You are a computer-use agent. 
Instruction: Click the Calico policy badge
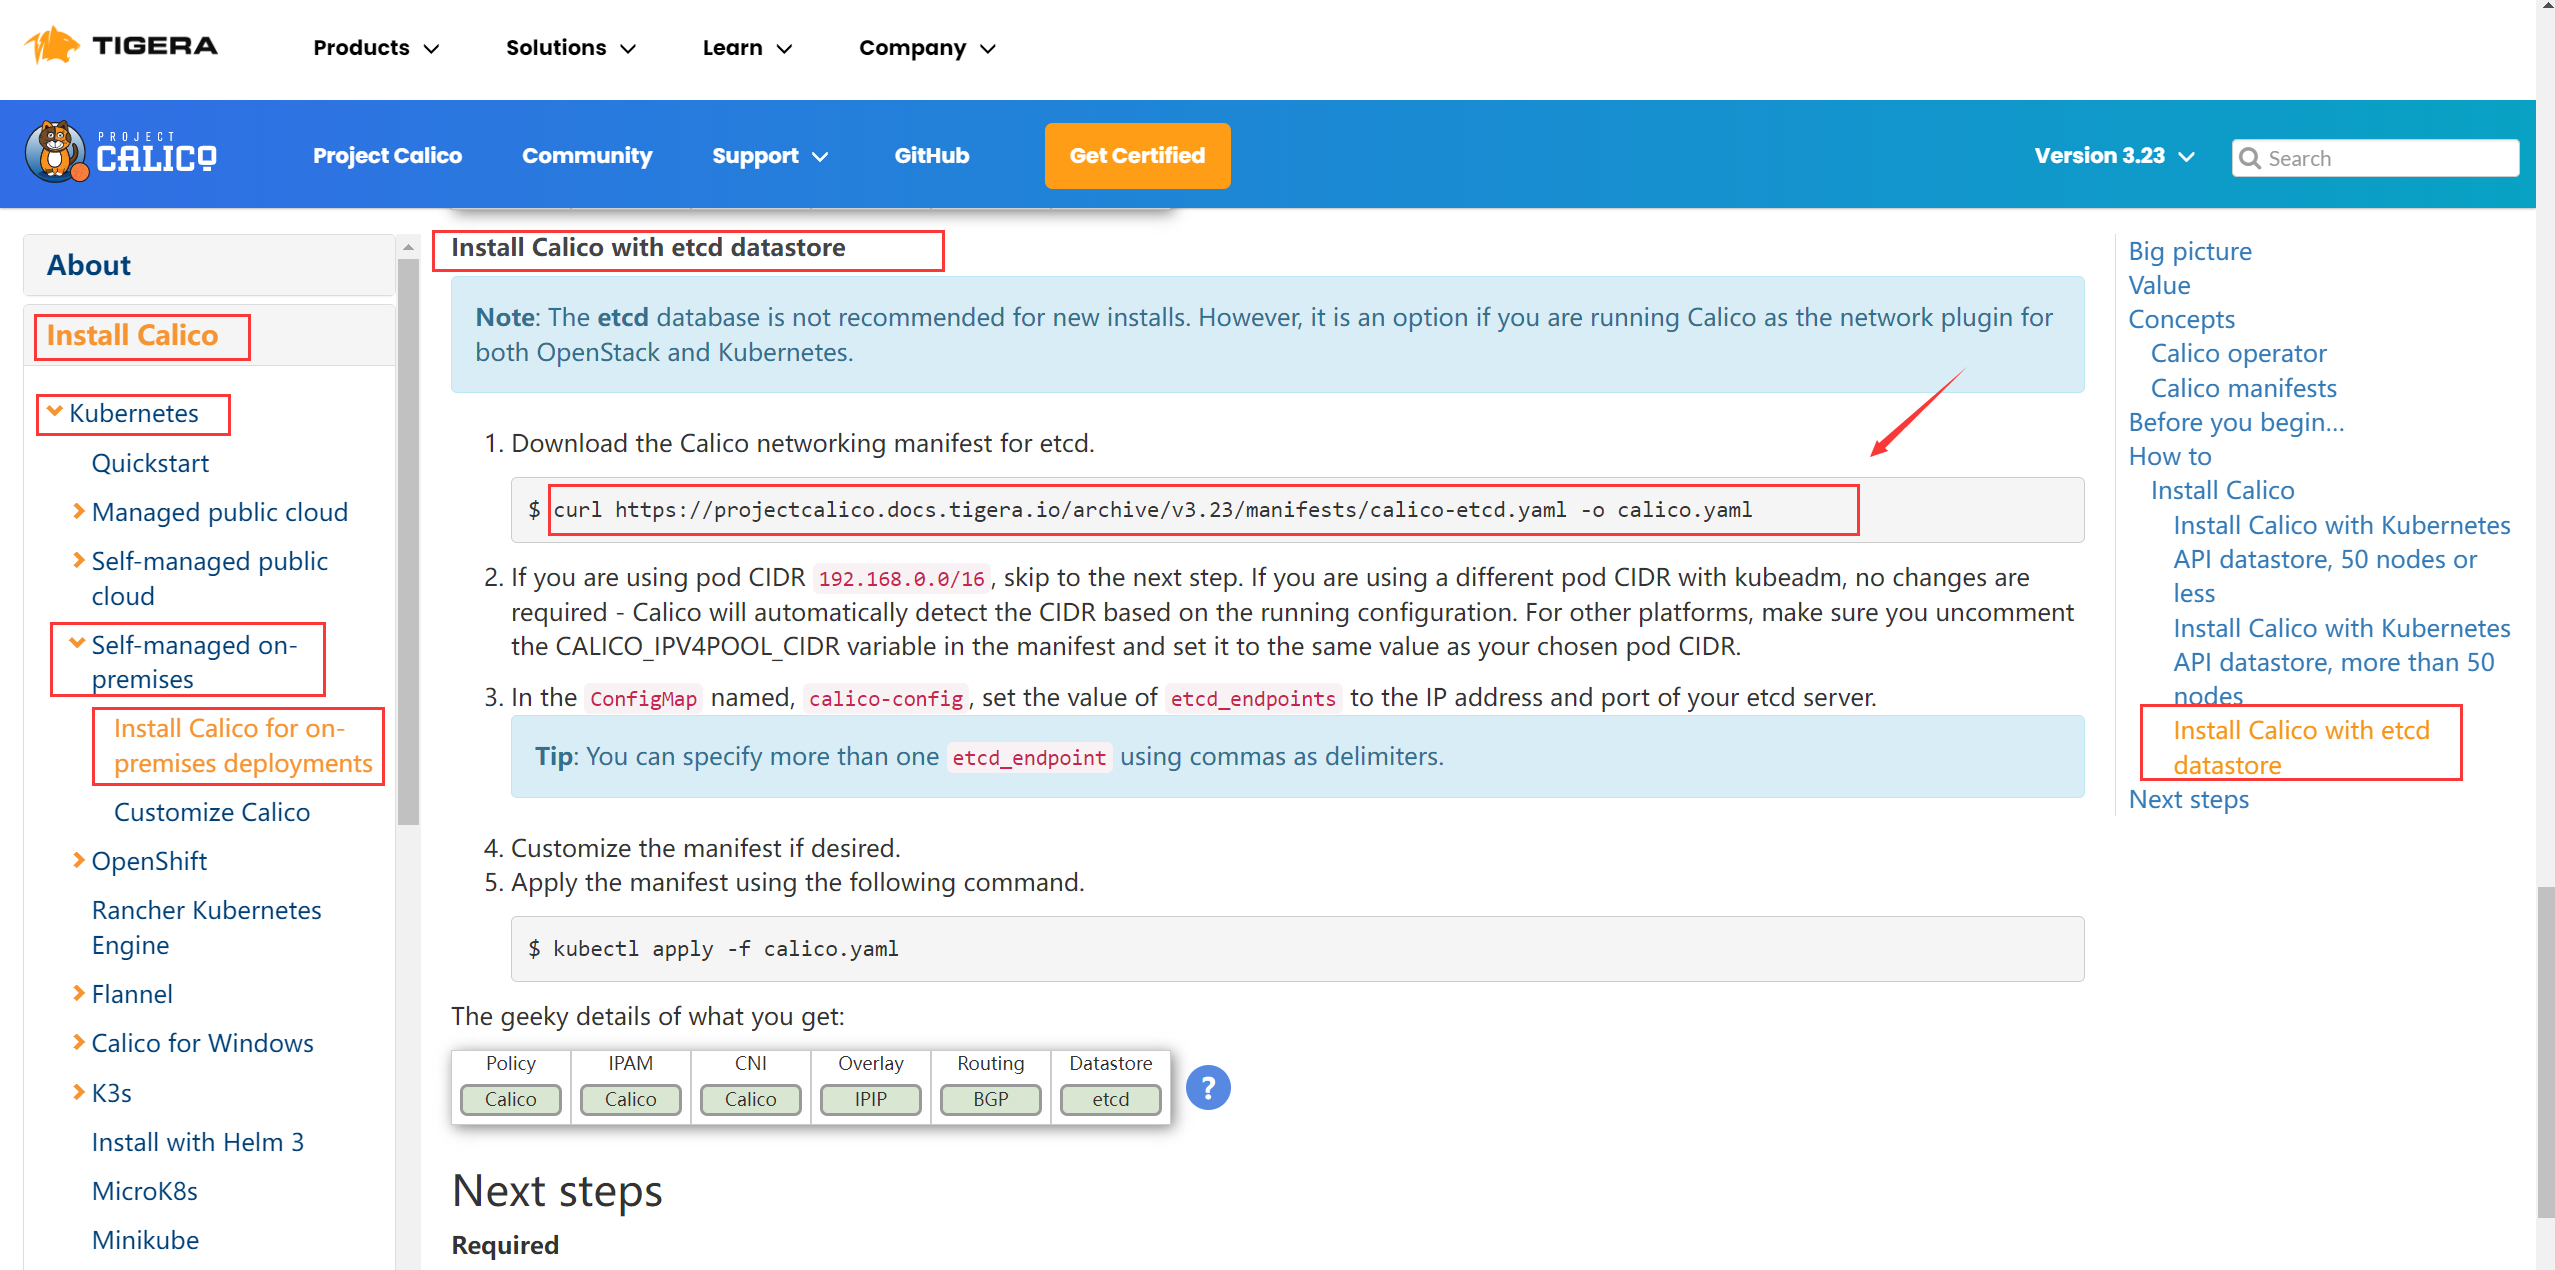[510, 1099]
